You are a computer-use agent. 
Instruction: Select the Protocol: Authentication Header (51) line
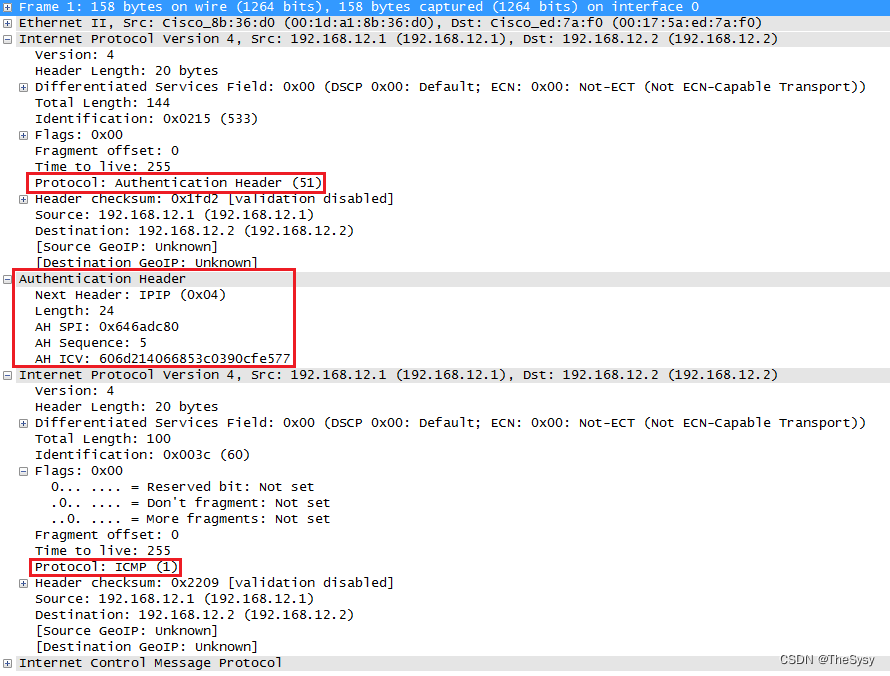(x=178, y=183)
